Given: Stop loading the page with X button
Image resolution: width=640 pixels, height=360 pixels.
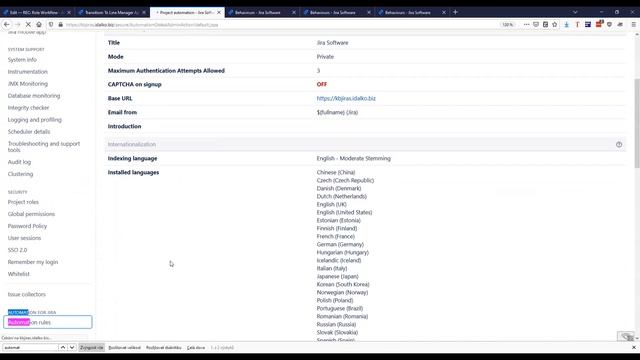Looking at the screenshot, I should (x=28, y=24).
